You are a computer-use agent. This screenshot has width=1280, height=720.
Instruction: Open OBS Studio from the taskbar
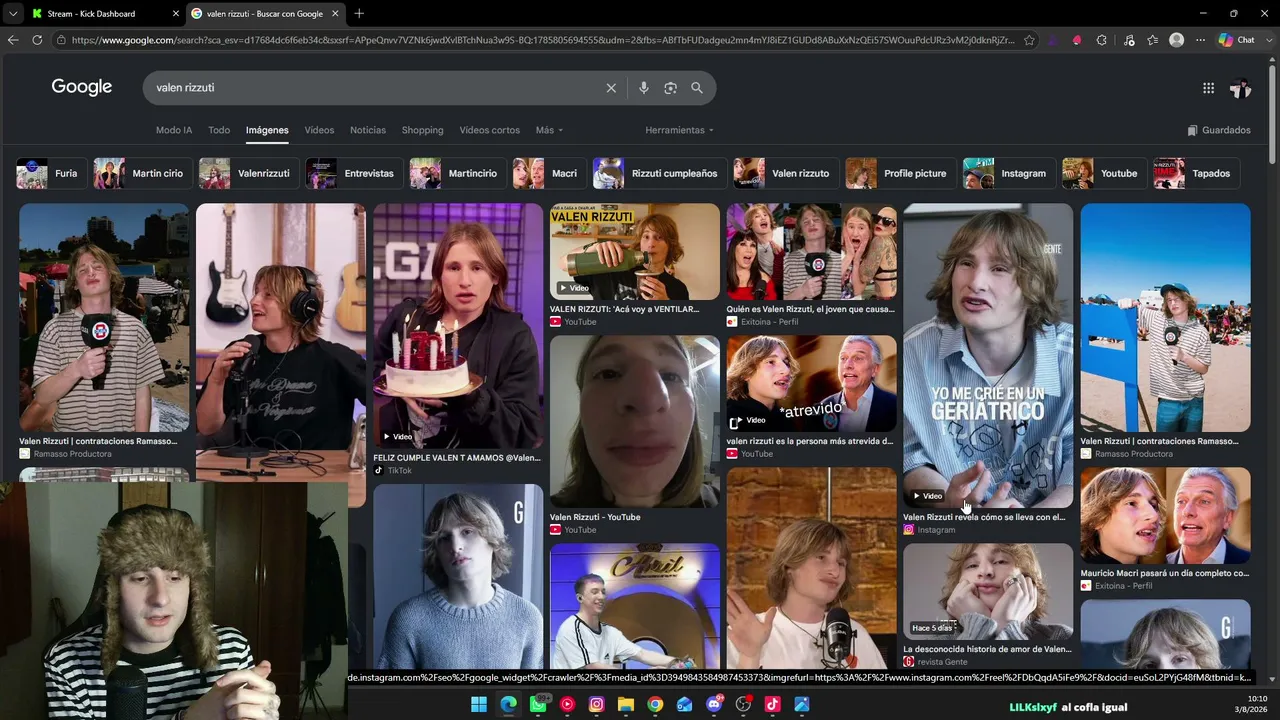coord(743,704)
